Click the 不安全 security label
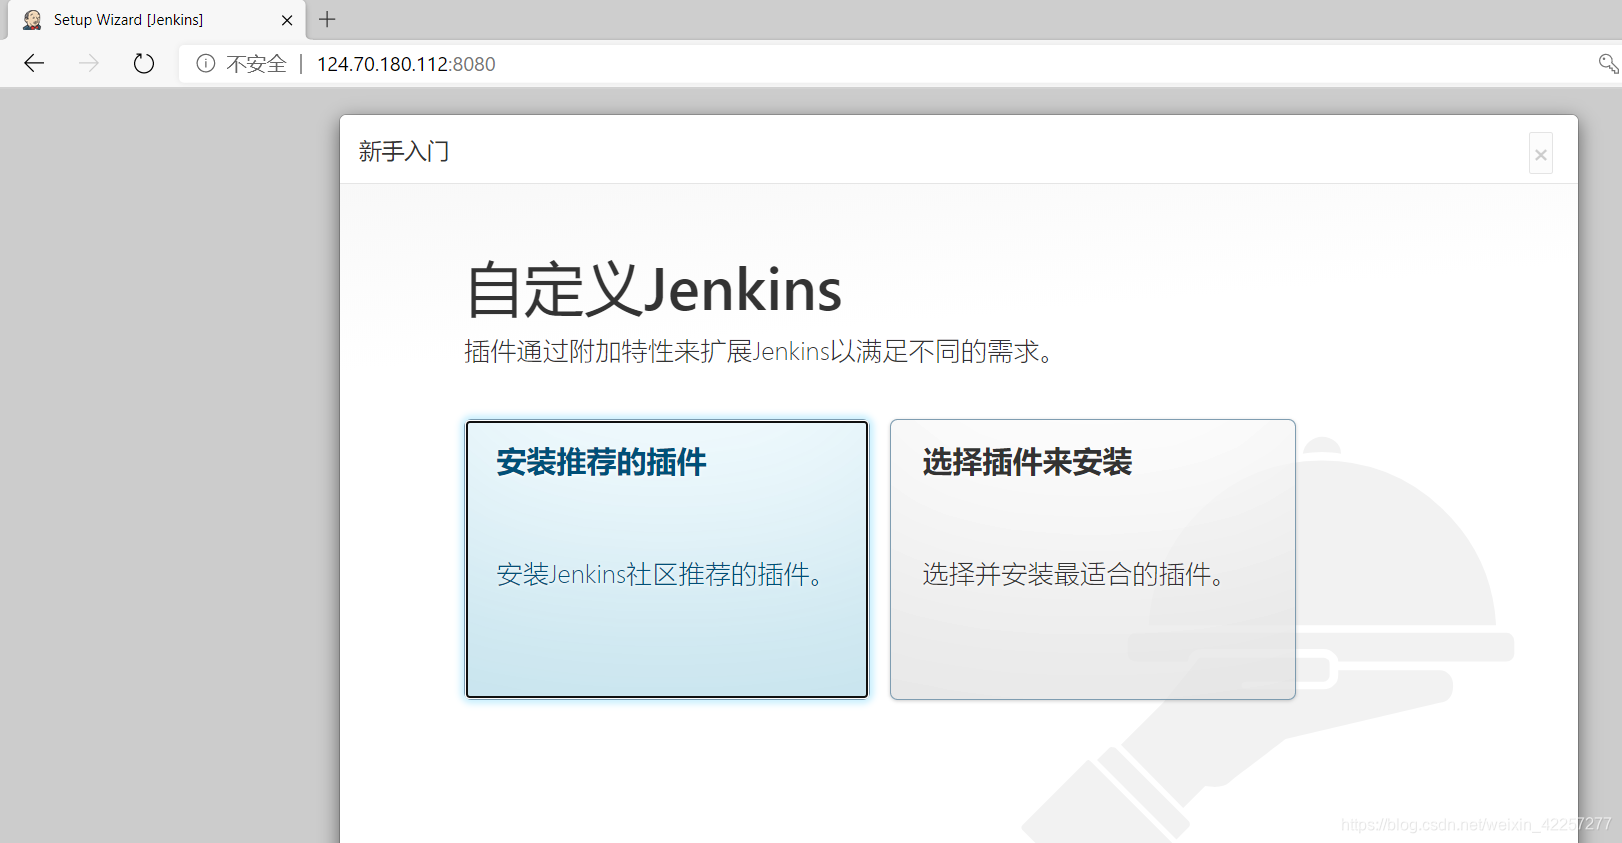 (x=256, y=64)
